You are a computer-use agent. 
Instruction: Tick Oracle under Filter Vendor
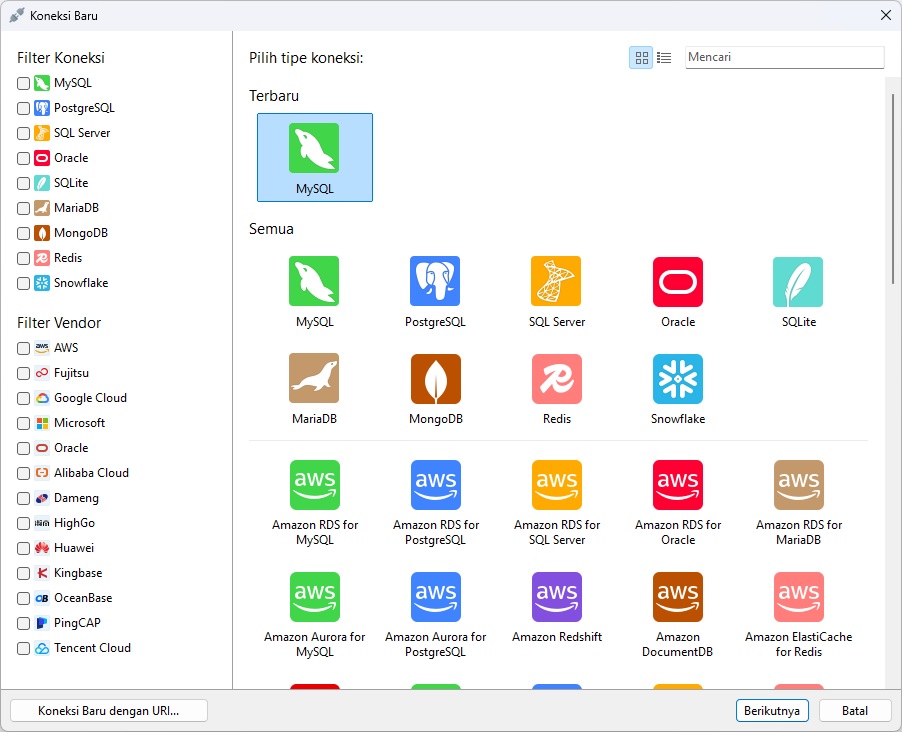(x=24, y=448)
